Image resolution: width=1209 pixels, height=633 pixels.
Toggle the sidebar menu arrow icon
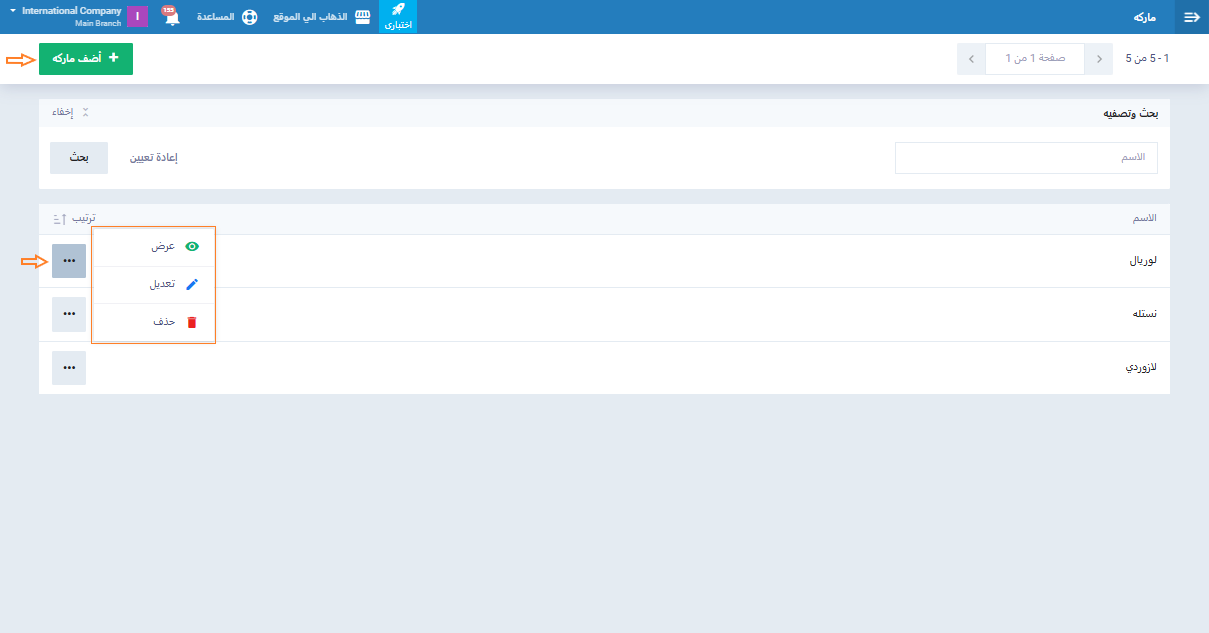tap(1191, 17)
